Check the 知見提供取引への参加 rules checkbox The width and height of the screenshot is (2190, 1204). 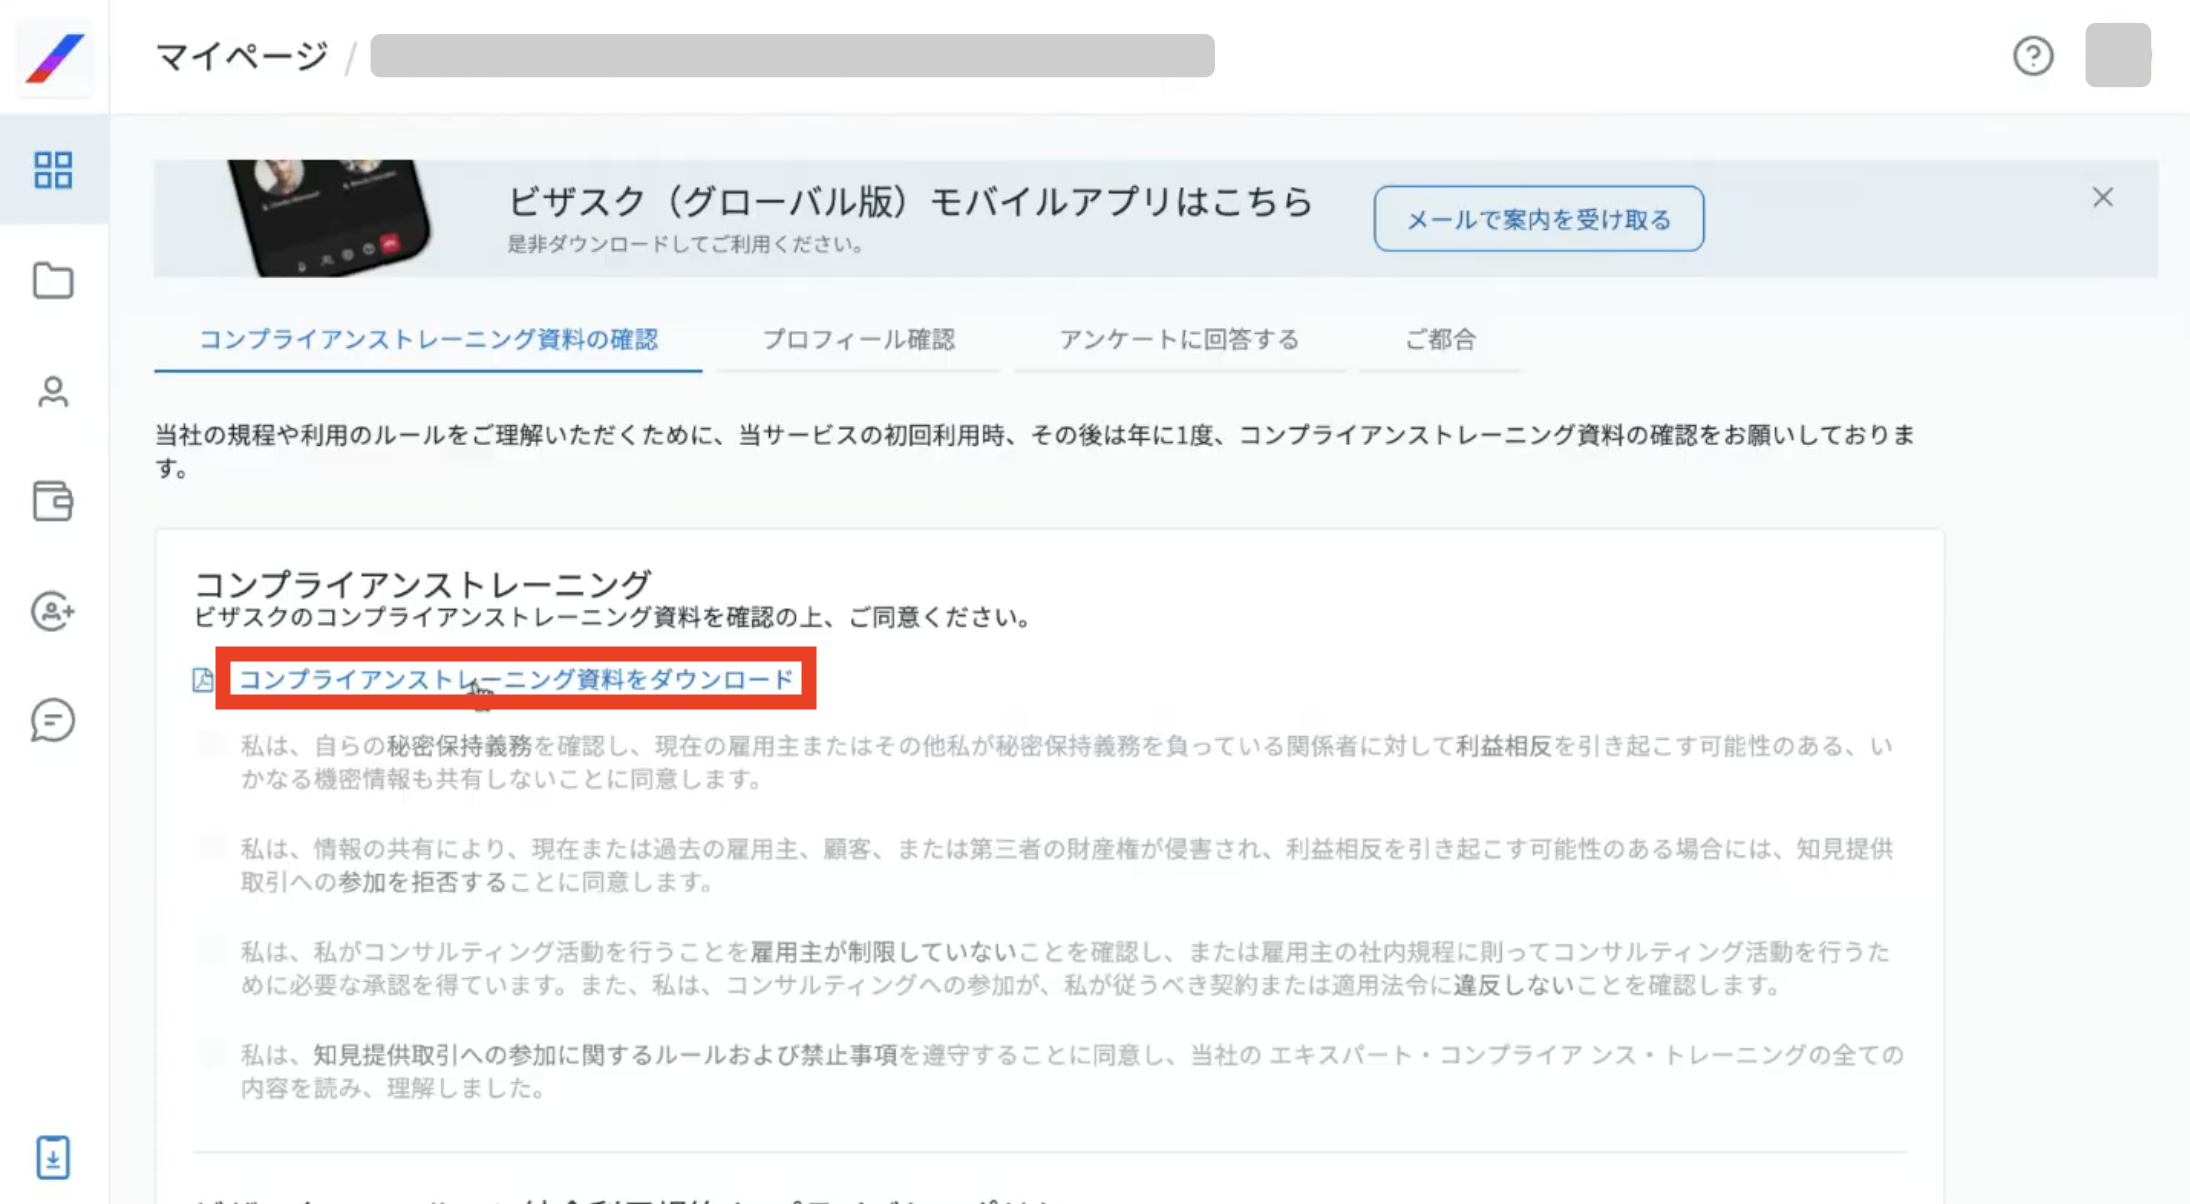(211, 1053)
